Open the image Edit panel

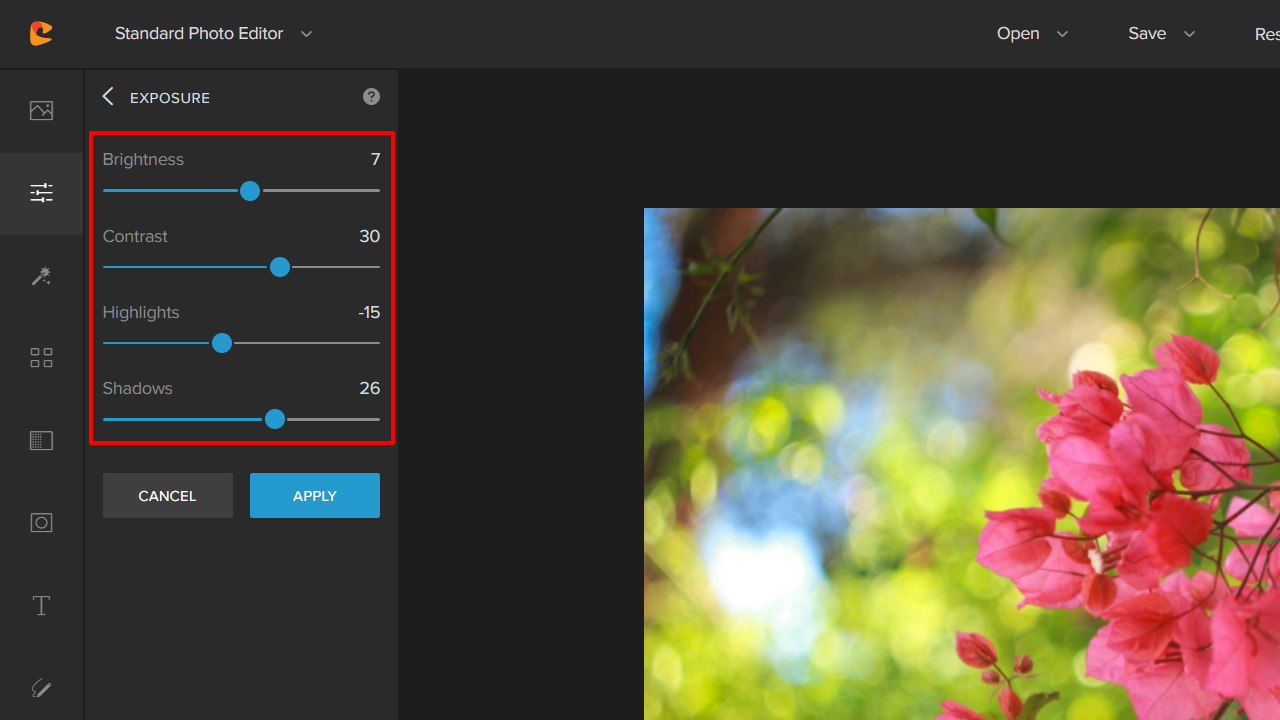41,110
